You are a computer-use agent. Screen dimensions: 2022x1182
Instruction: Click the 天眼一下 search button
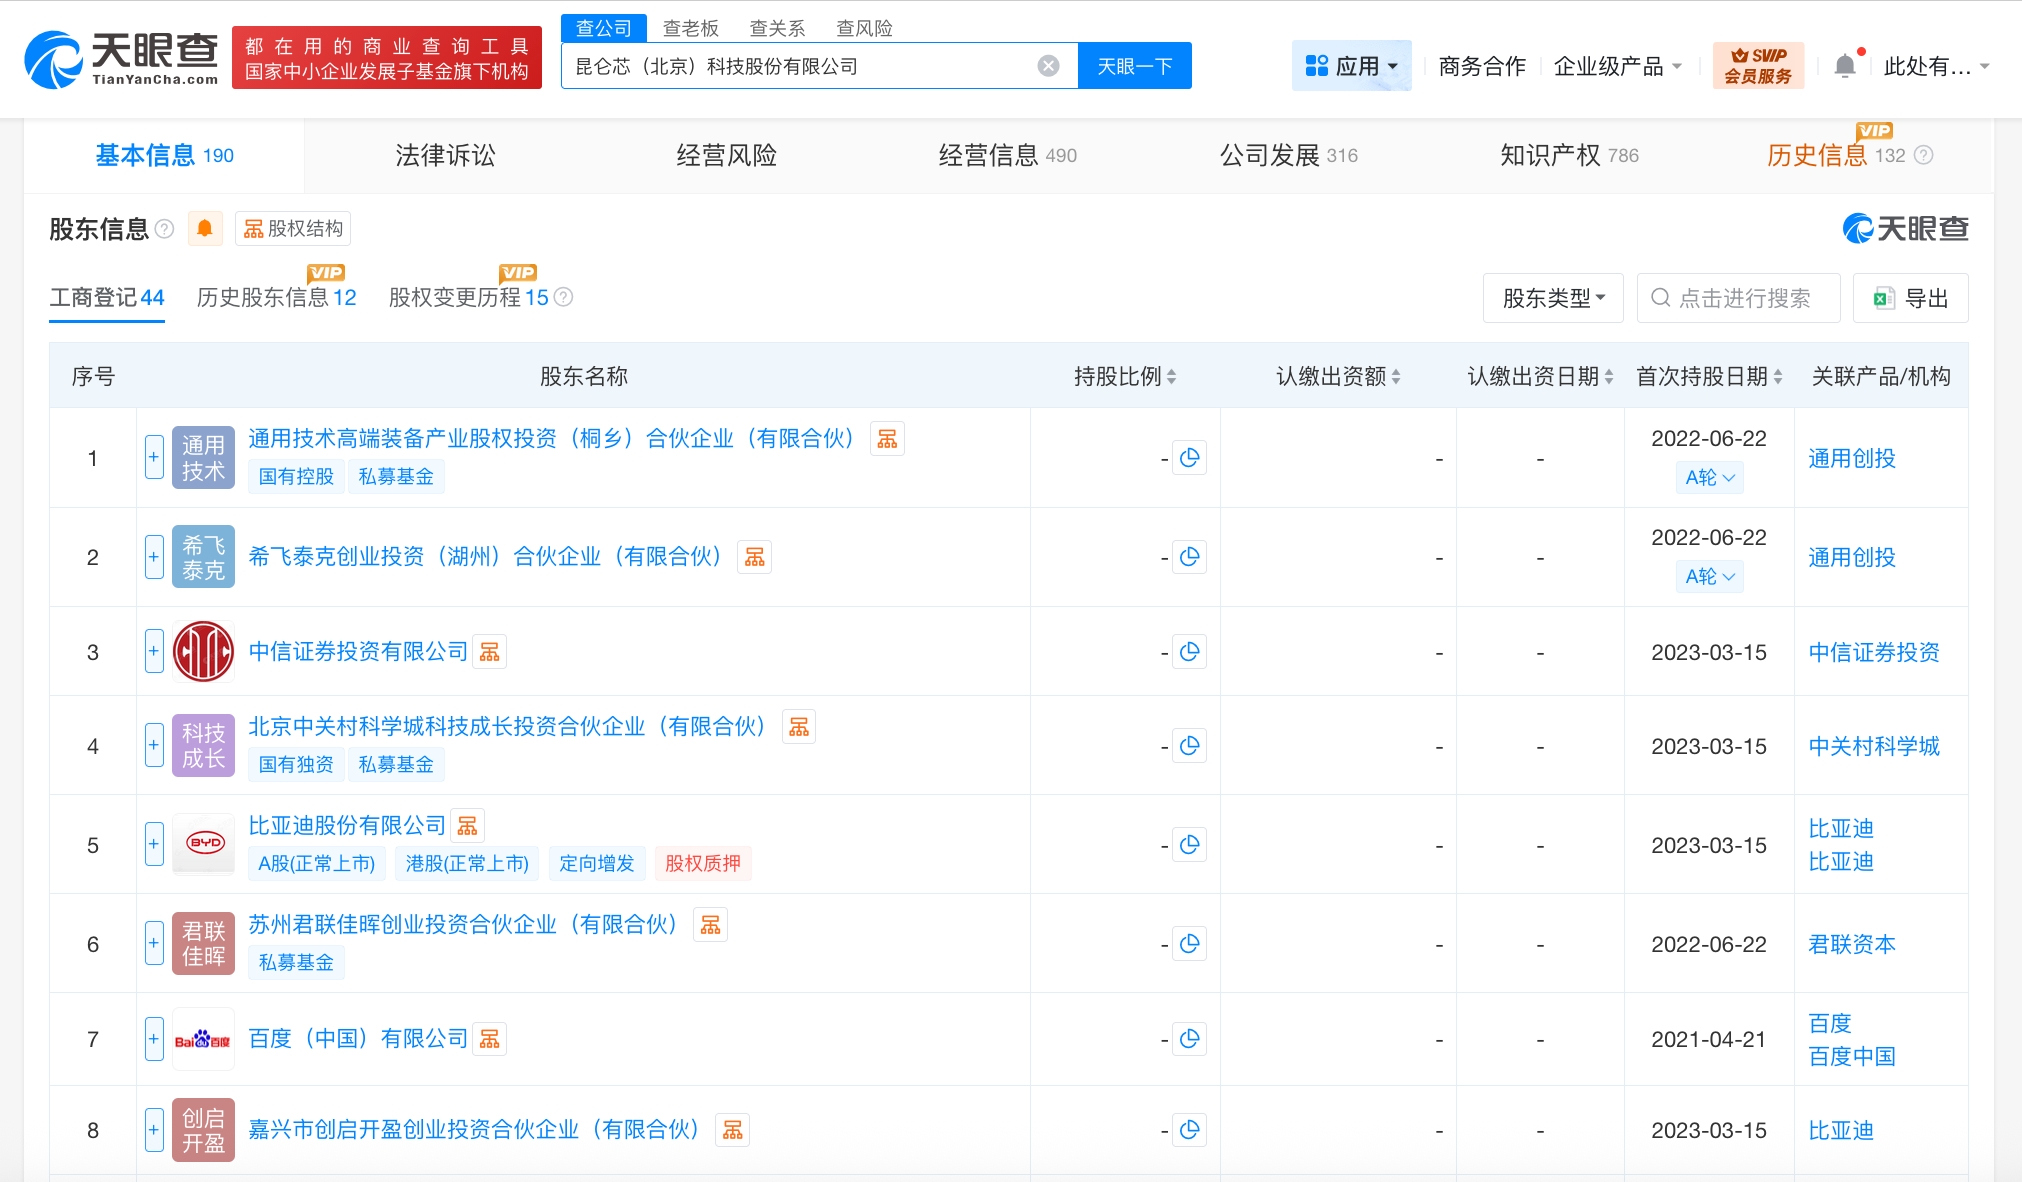[x=1134, y=66]
